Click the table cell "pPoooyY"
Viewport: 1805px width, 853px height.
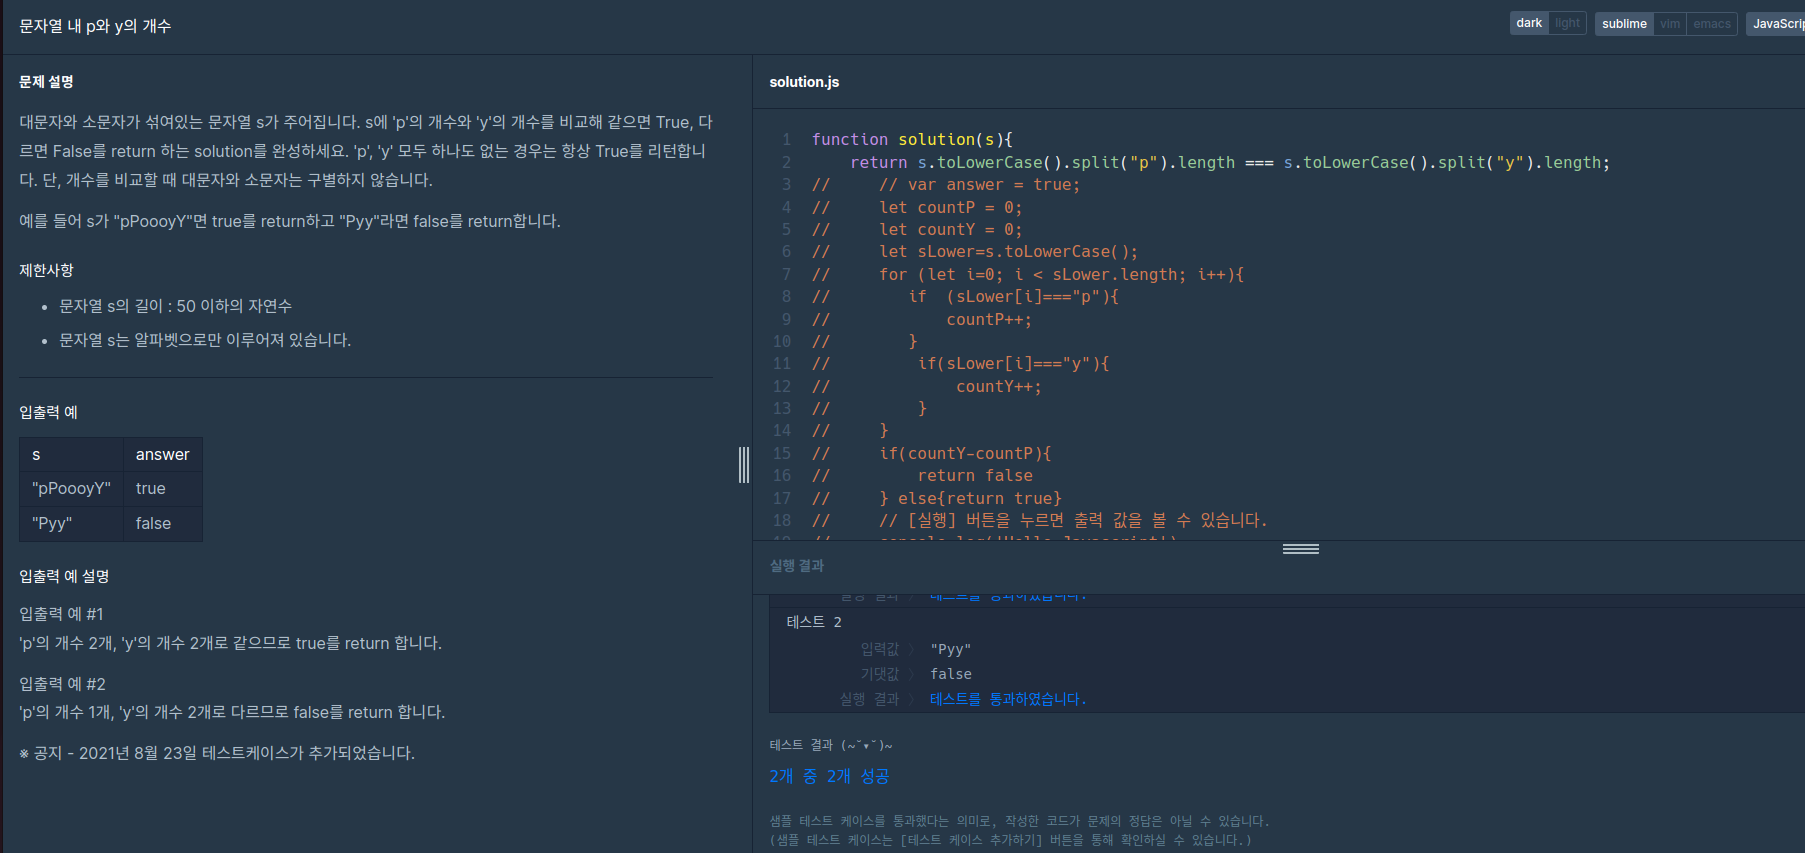click(71, 489)
